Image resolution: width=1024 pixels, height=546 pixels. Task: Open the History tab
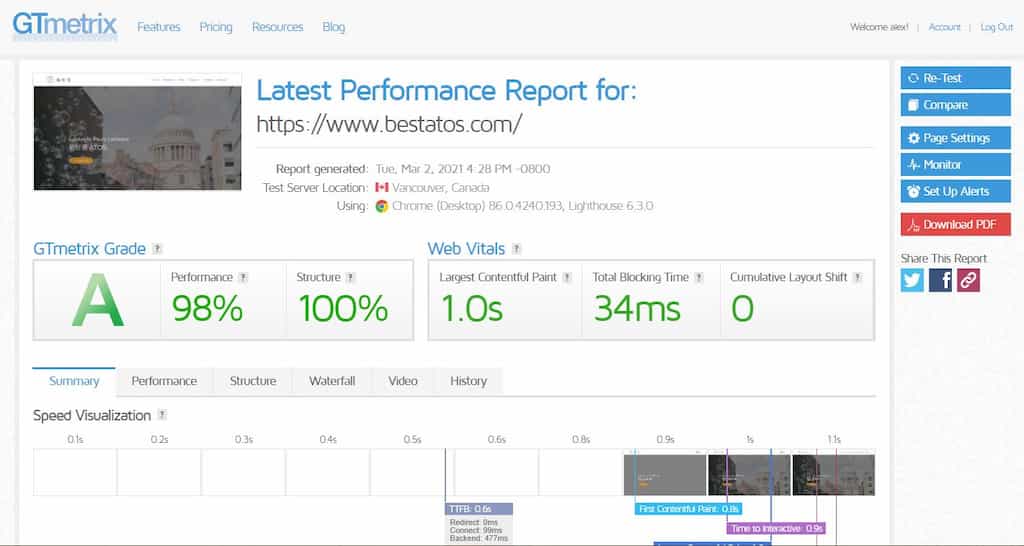point(468,381)
